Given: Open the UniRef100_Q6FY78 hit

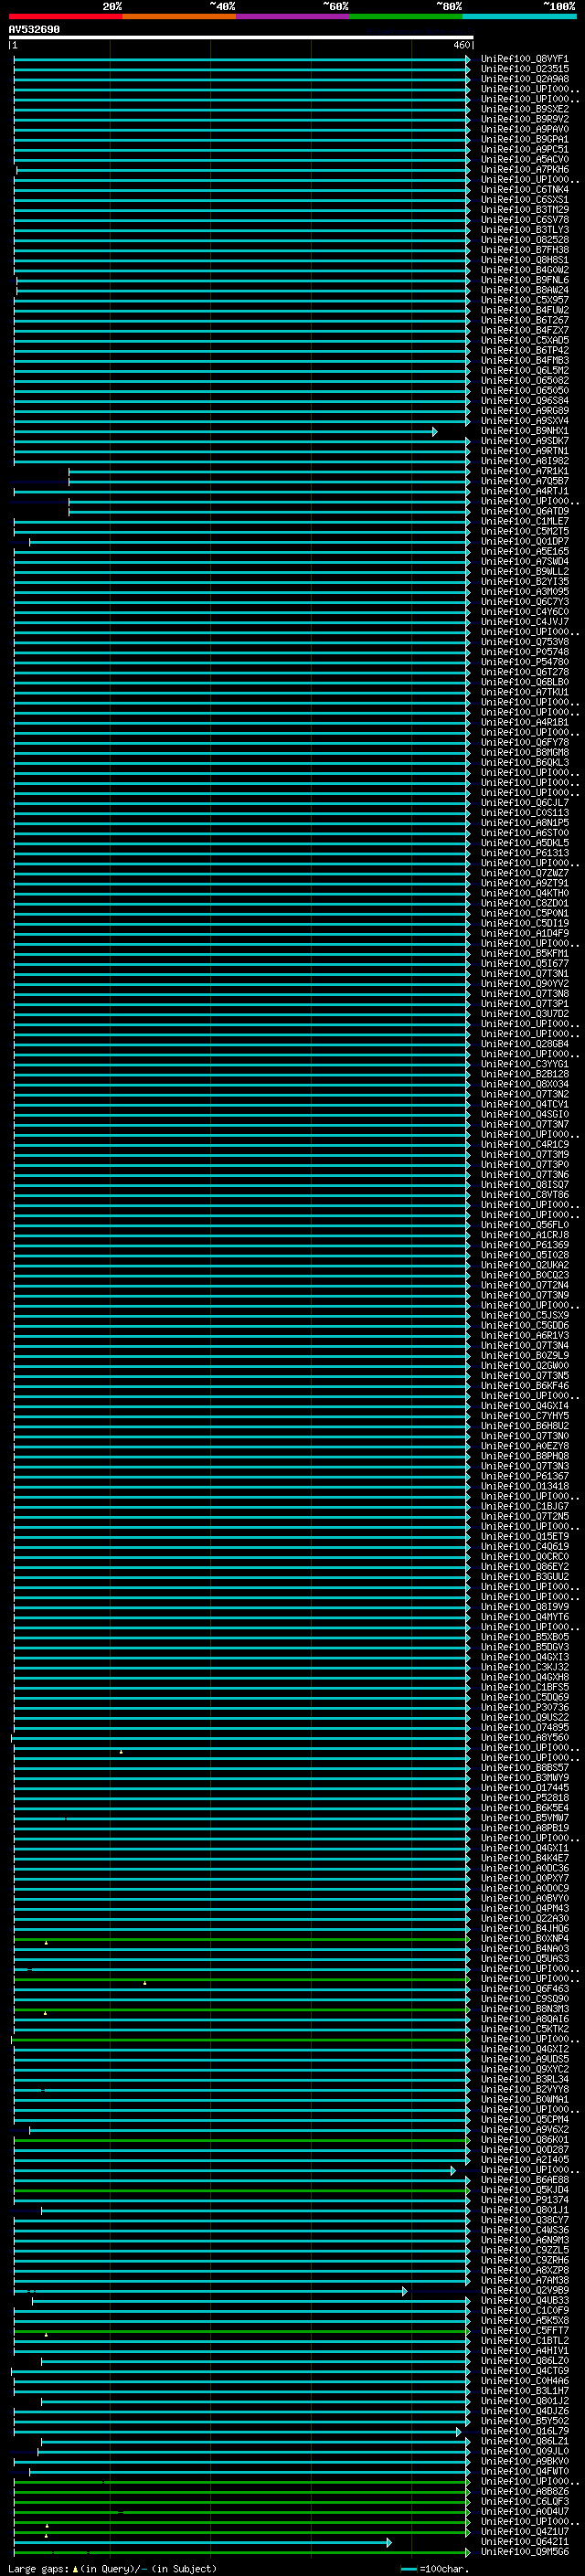Looking at the screenshot, I should (524, 742).
